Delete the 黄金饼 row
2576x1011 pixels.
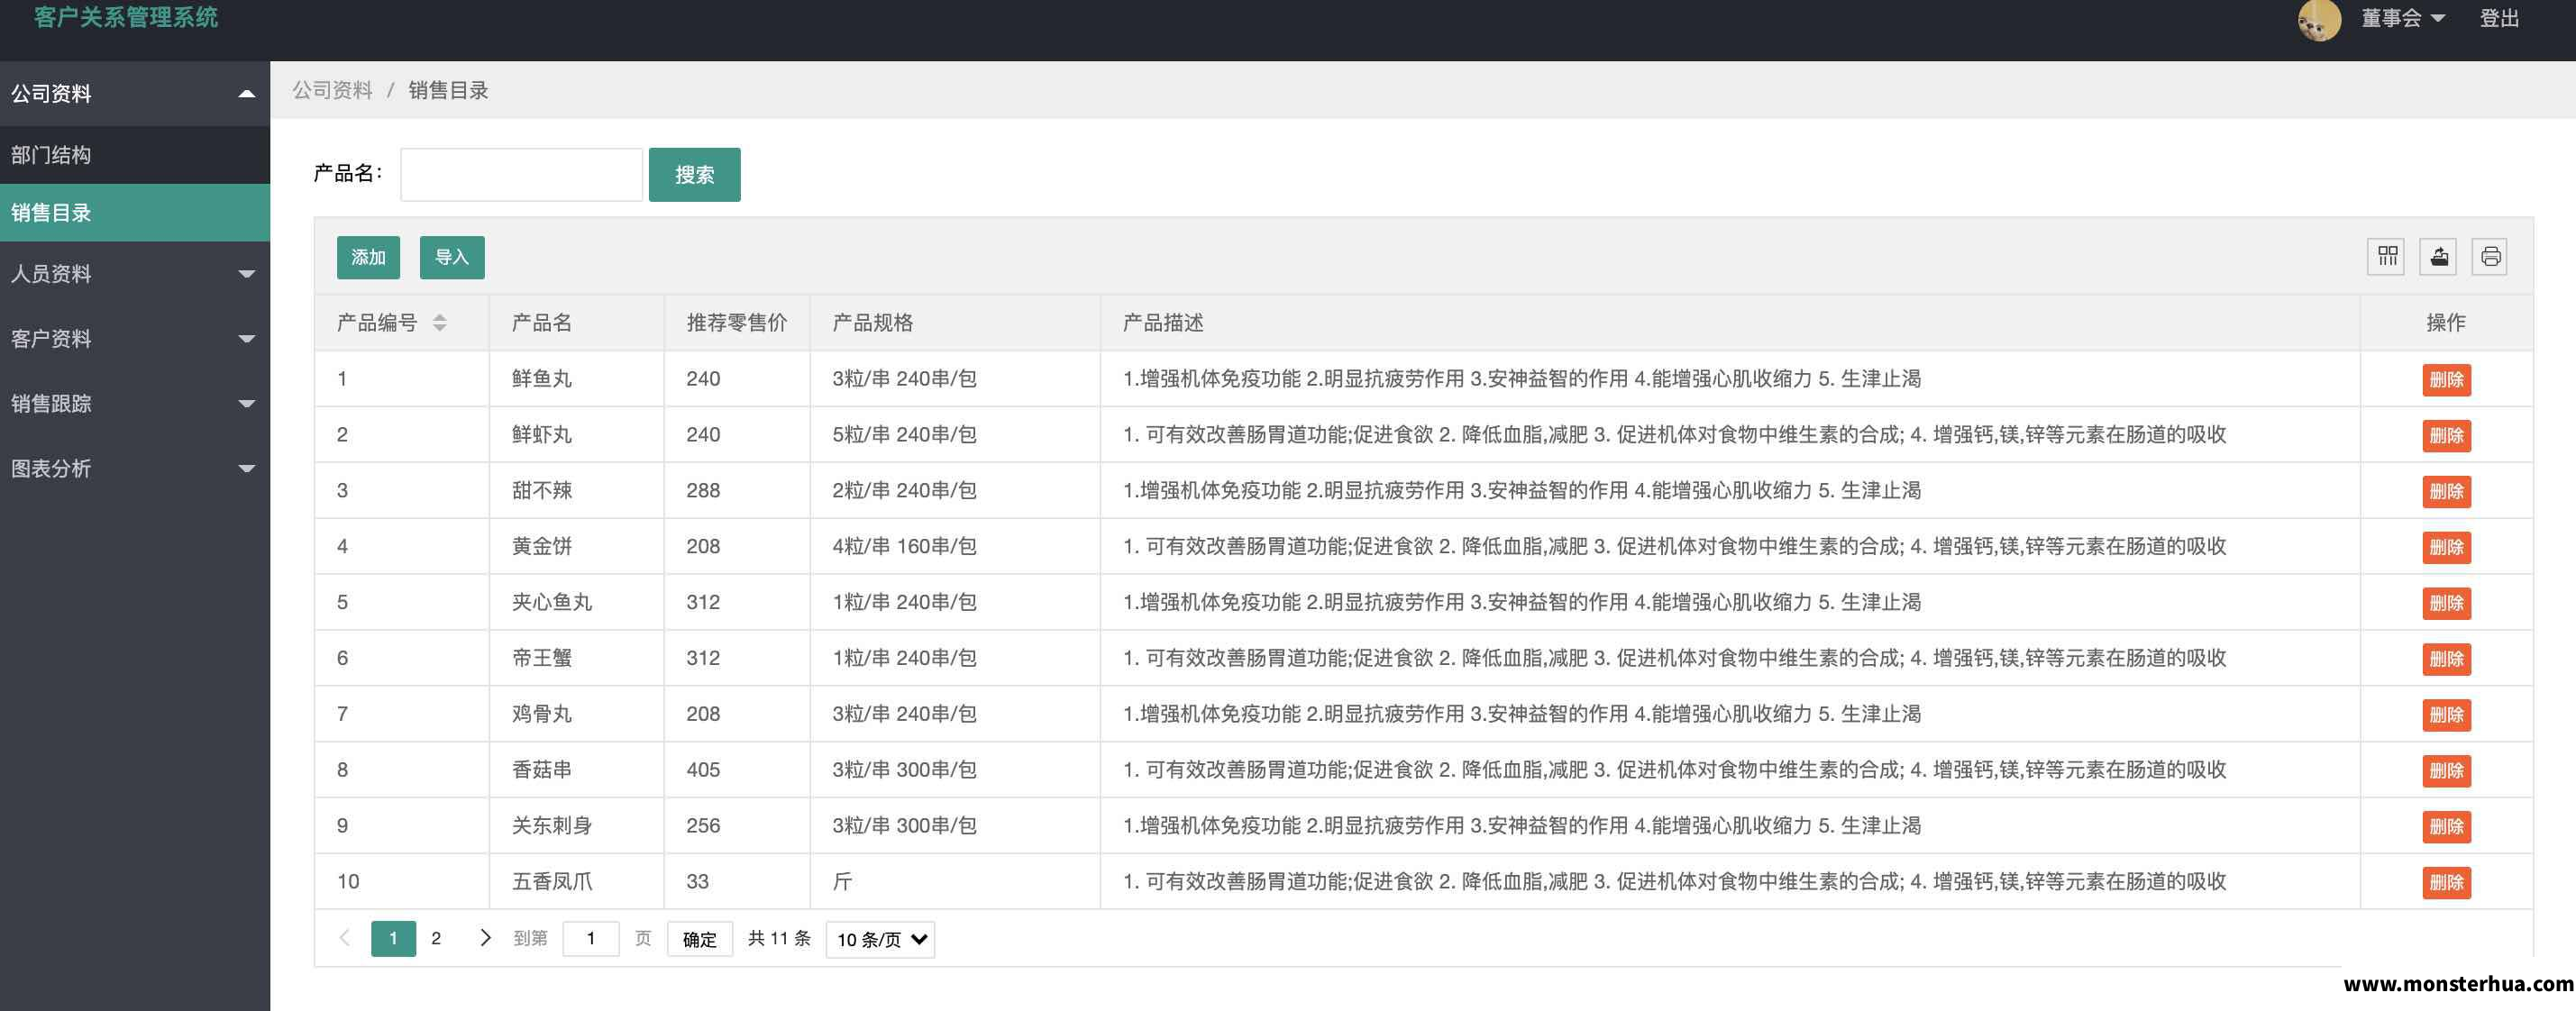click(2446, 548)
